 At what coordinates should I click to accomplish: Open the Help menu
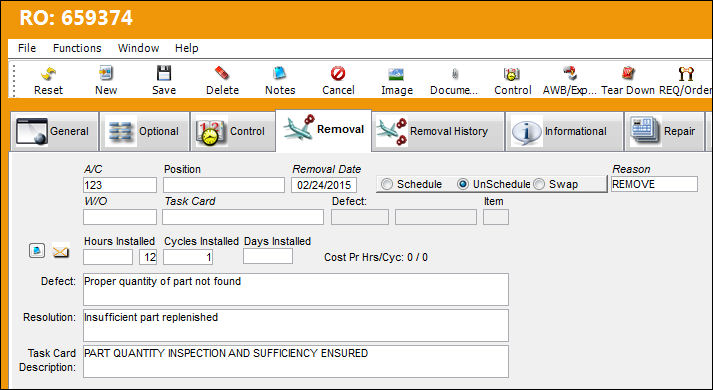[x=186, y=48]
